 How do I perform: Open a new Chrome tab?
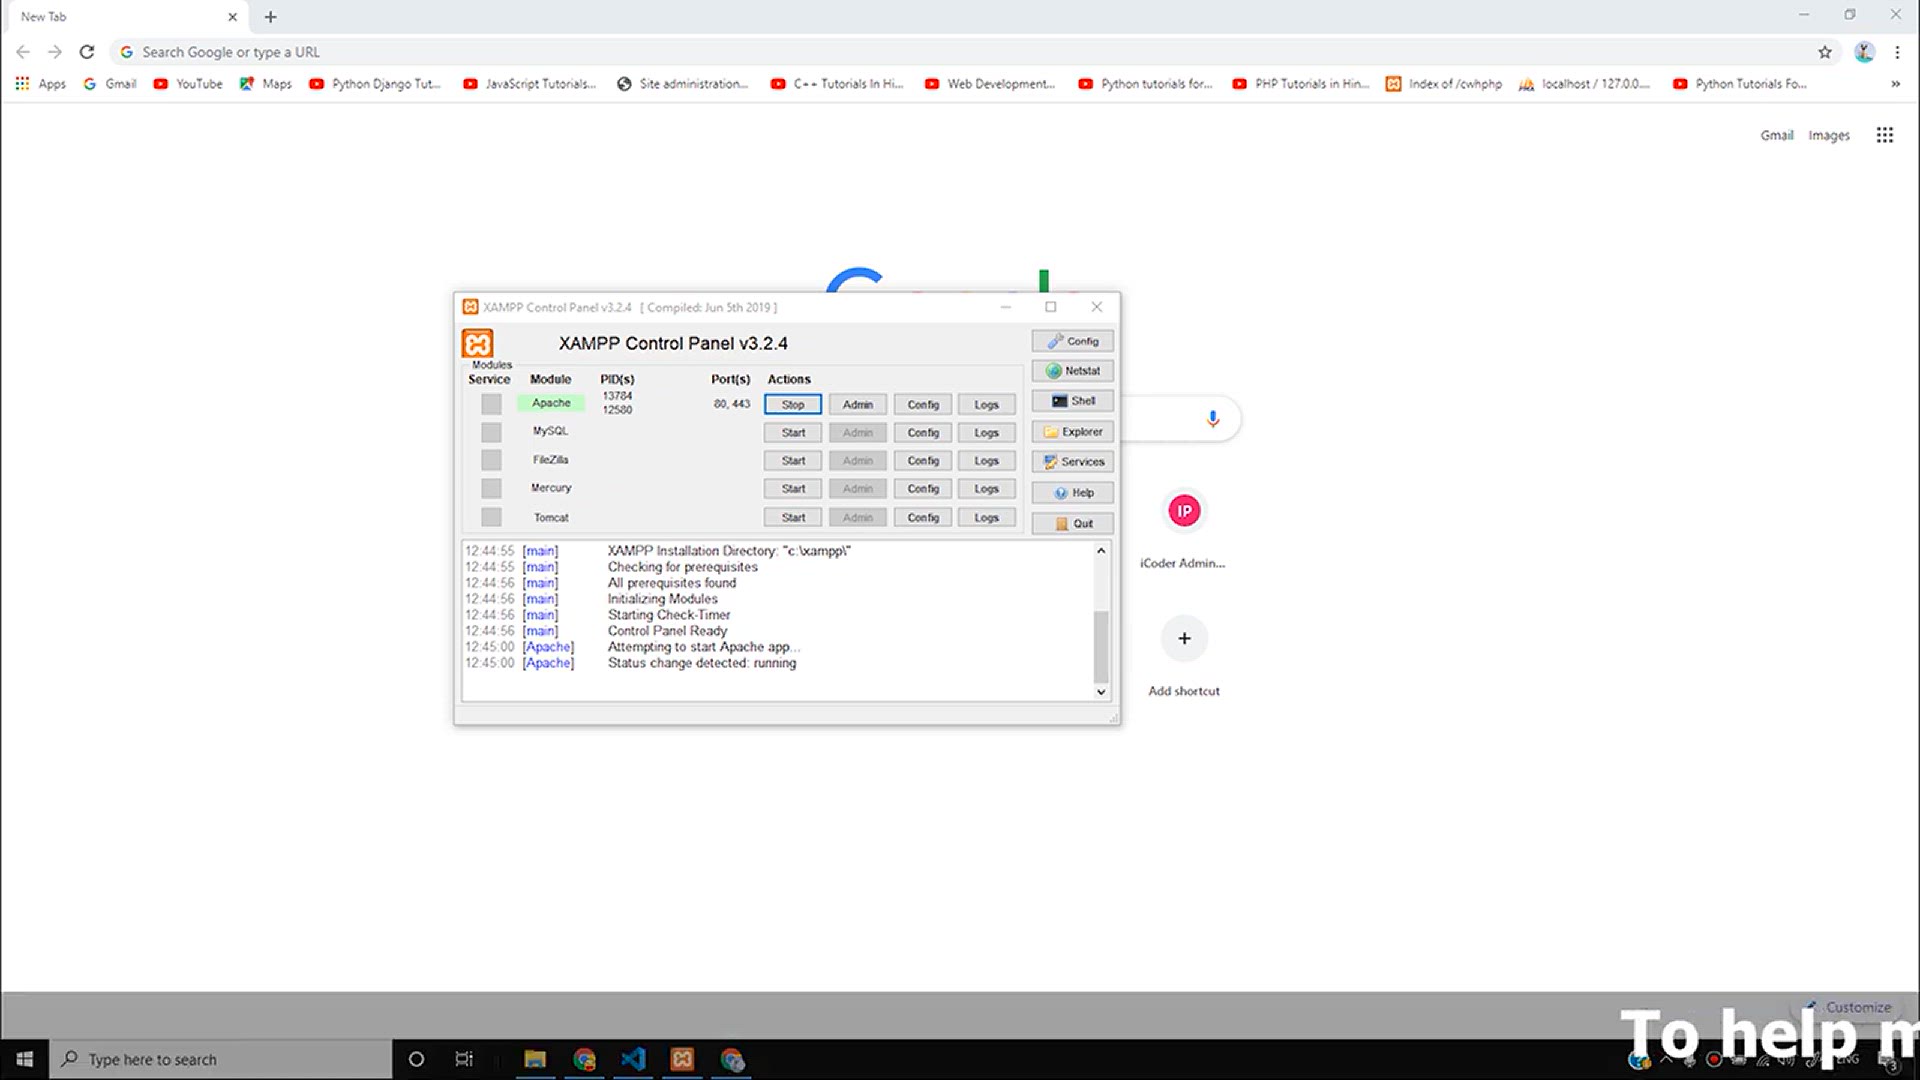tap(270, 17)
